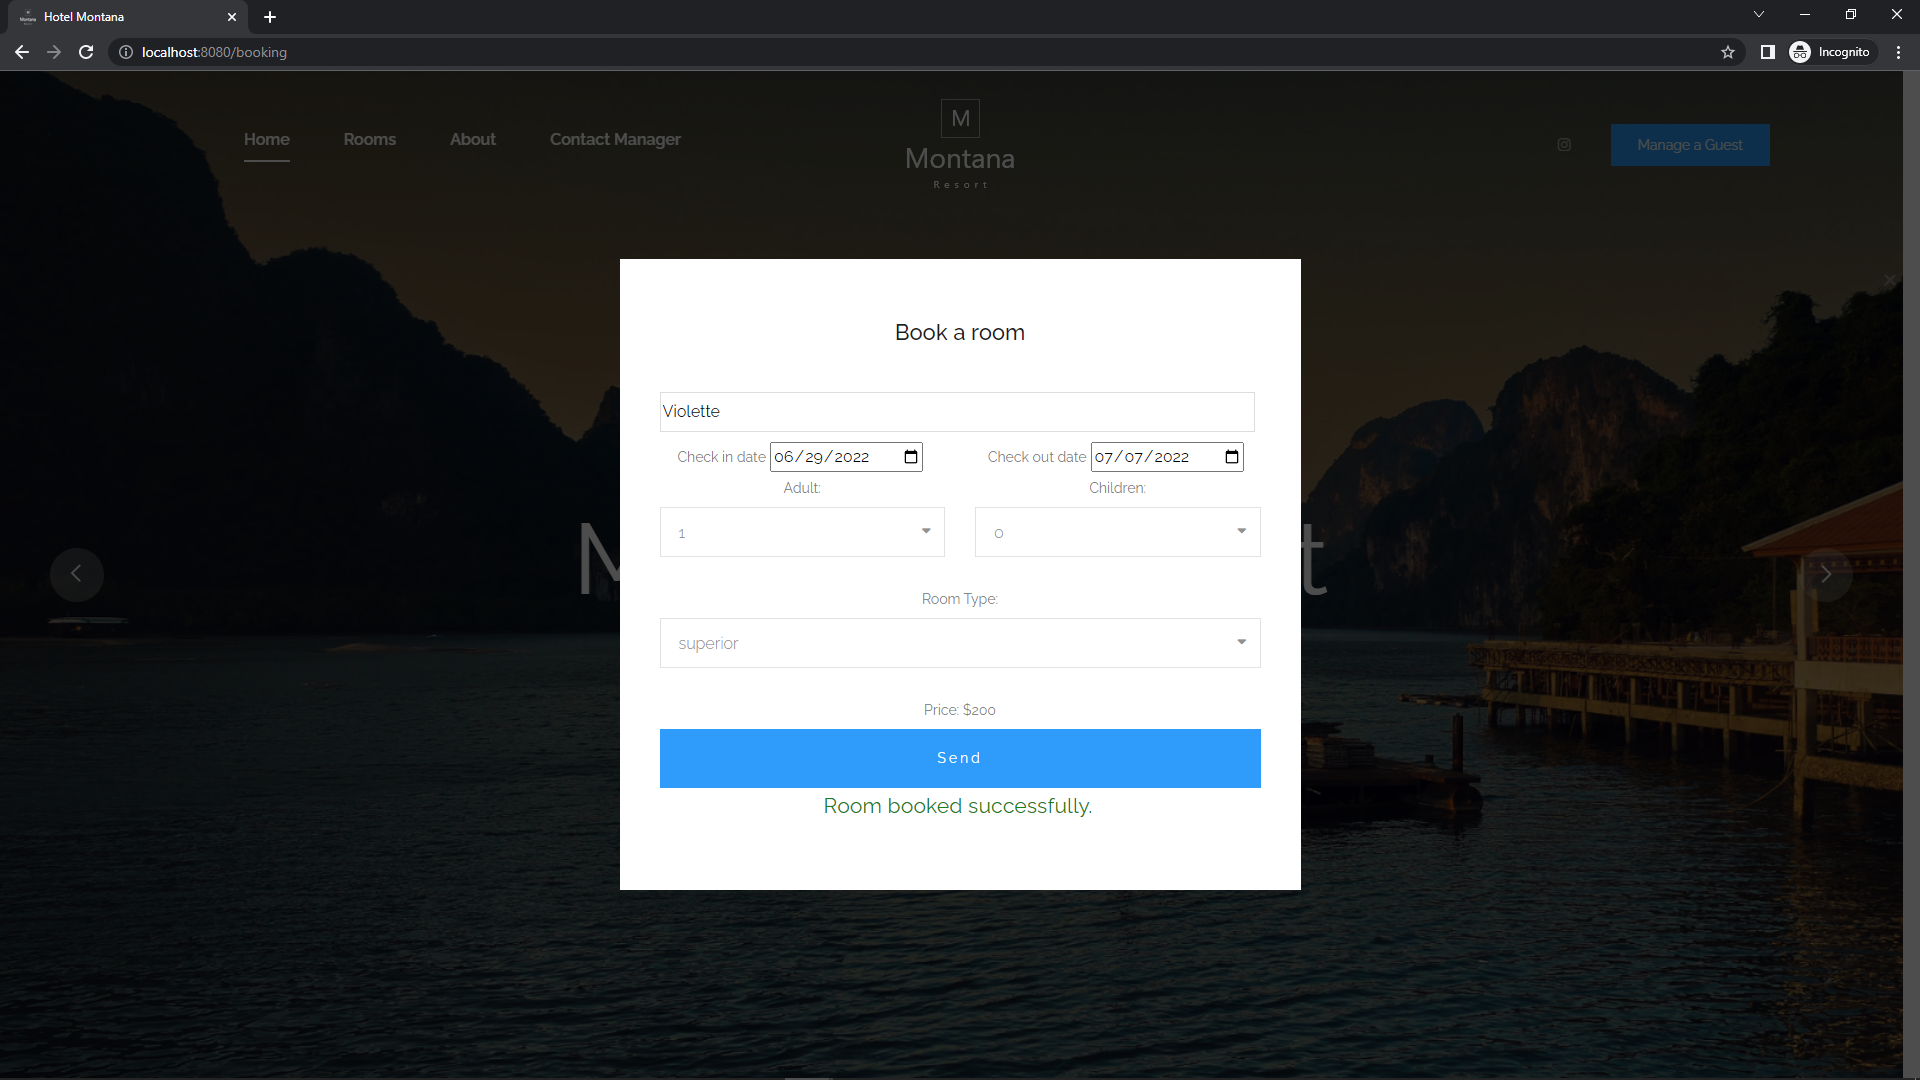Click the left carousel arrow

pos(77,574)
